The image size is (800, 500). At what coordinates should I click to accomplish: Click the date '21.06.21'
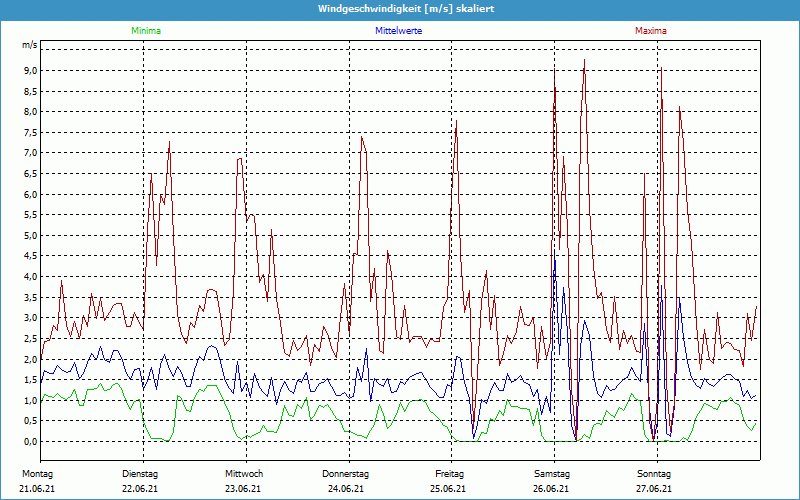click(x=37, y=489)
